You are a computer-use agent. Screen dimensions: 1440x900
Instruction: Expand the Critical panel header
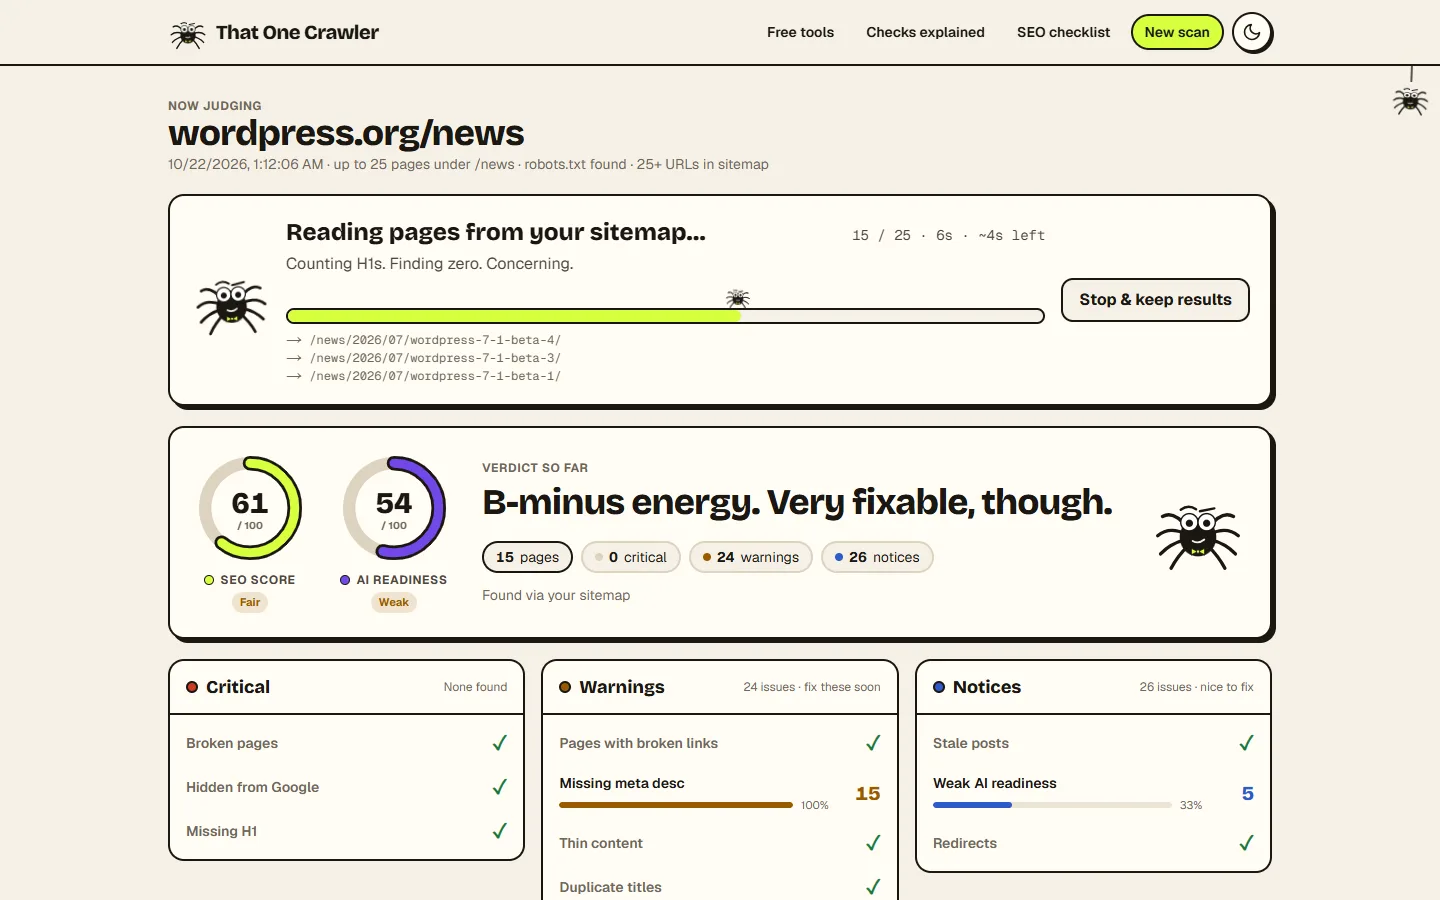[x=346, y=687]
